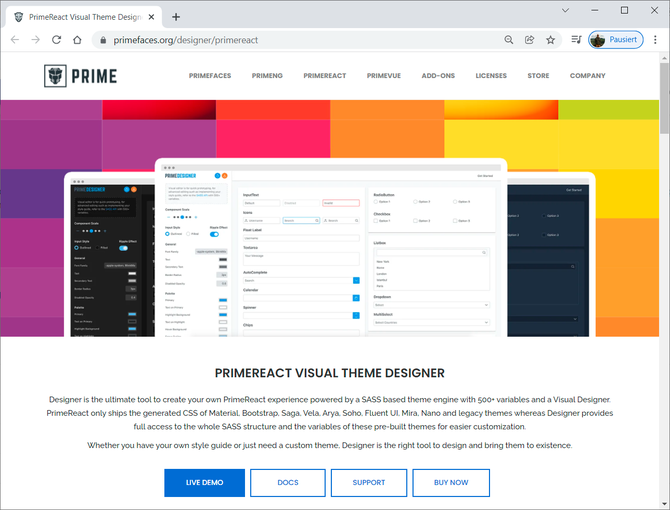Click the scrollbar down arrow
This screenshot has width=670, height=510.
tap(664, 504)
